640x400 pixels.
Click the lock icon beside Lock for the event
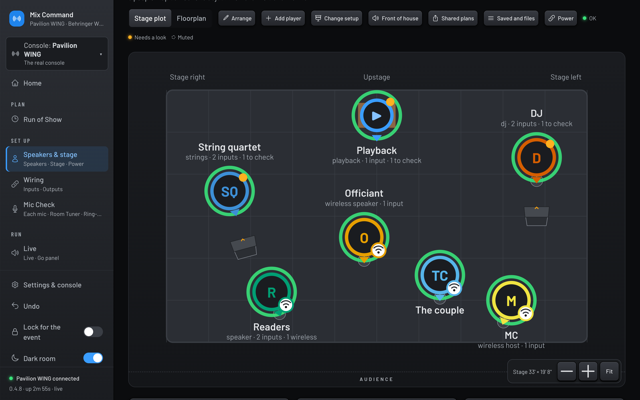pyautogui.click(x=15, y=332)
